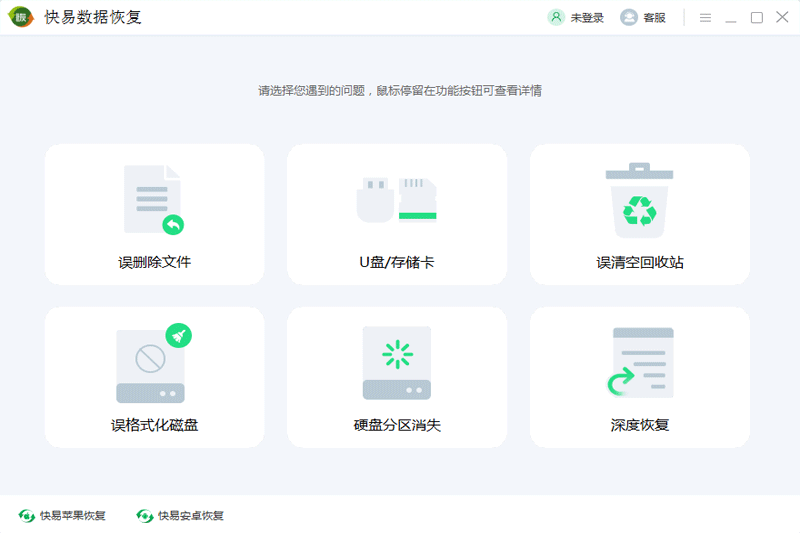Image resolution: width=800 pixels, height=533 pixels.
Task: Click the recycle bin icon
Action: click(639, 200)
